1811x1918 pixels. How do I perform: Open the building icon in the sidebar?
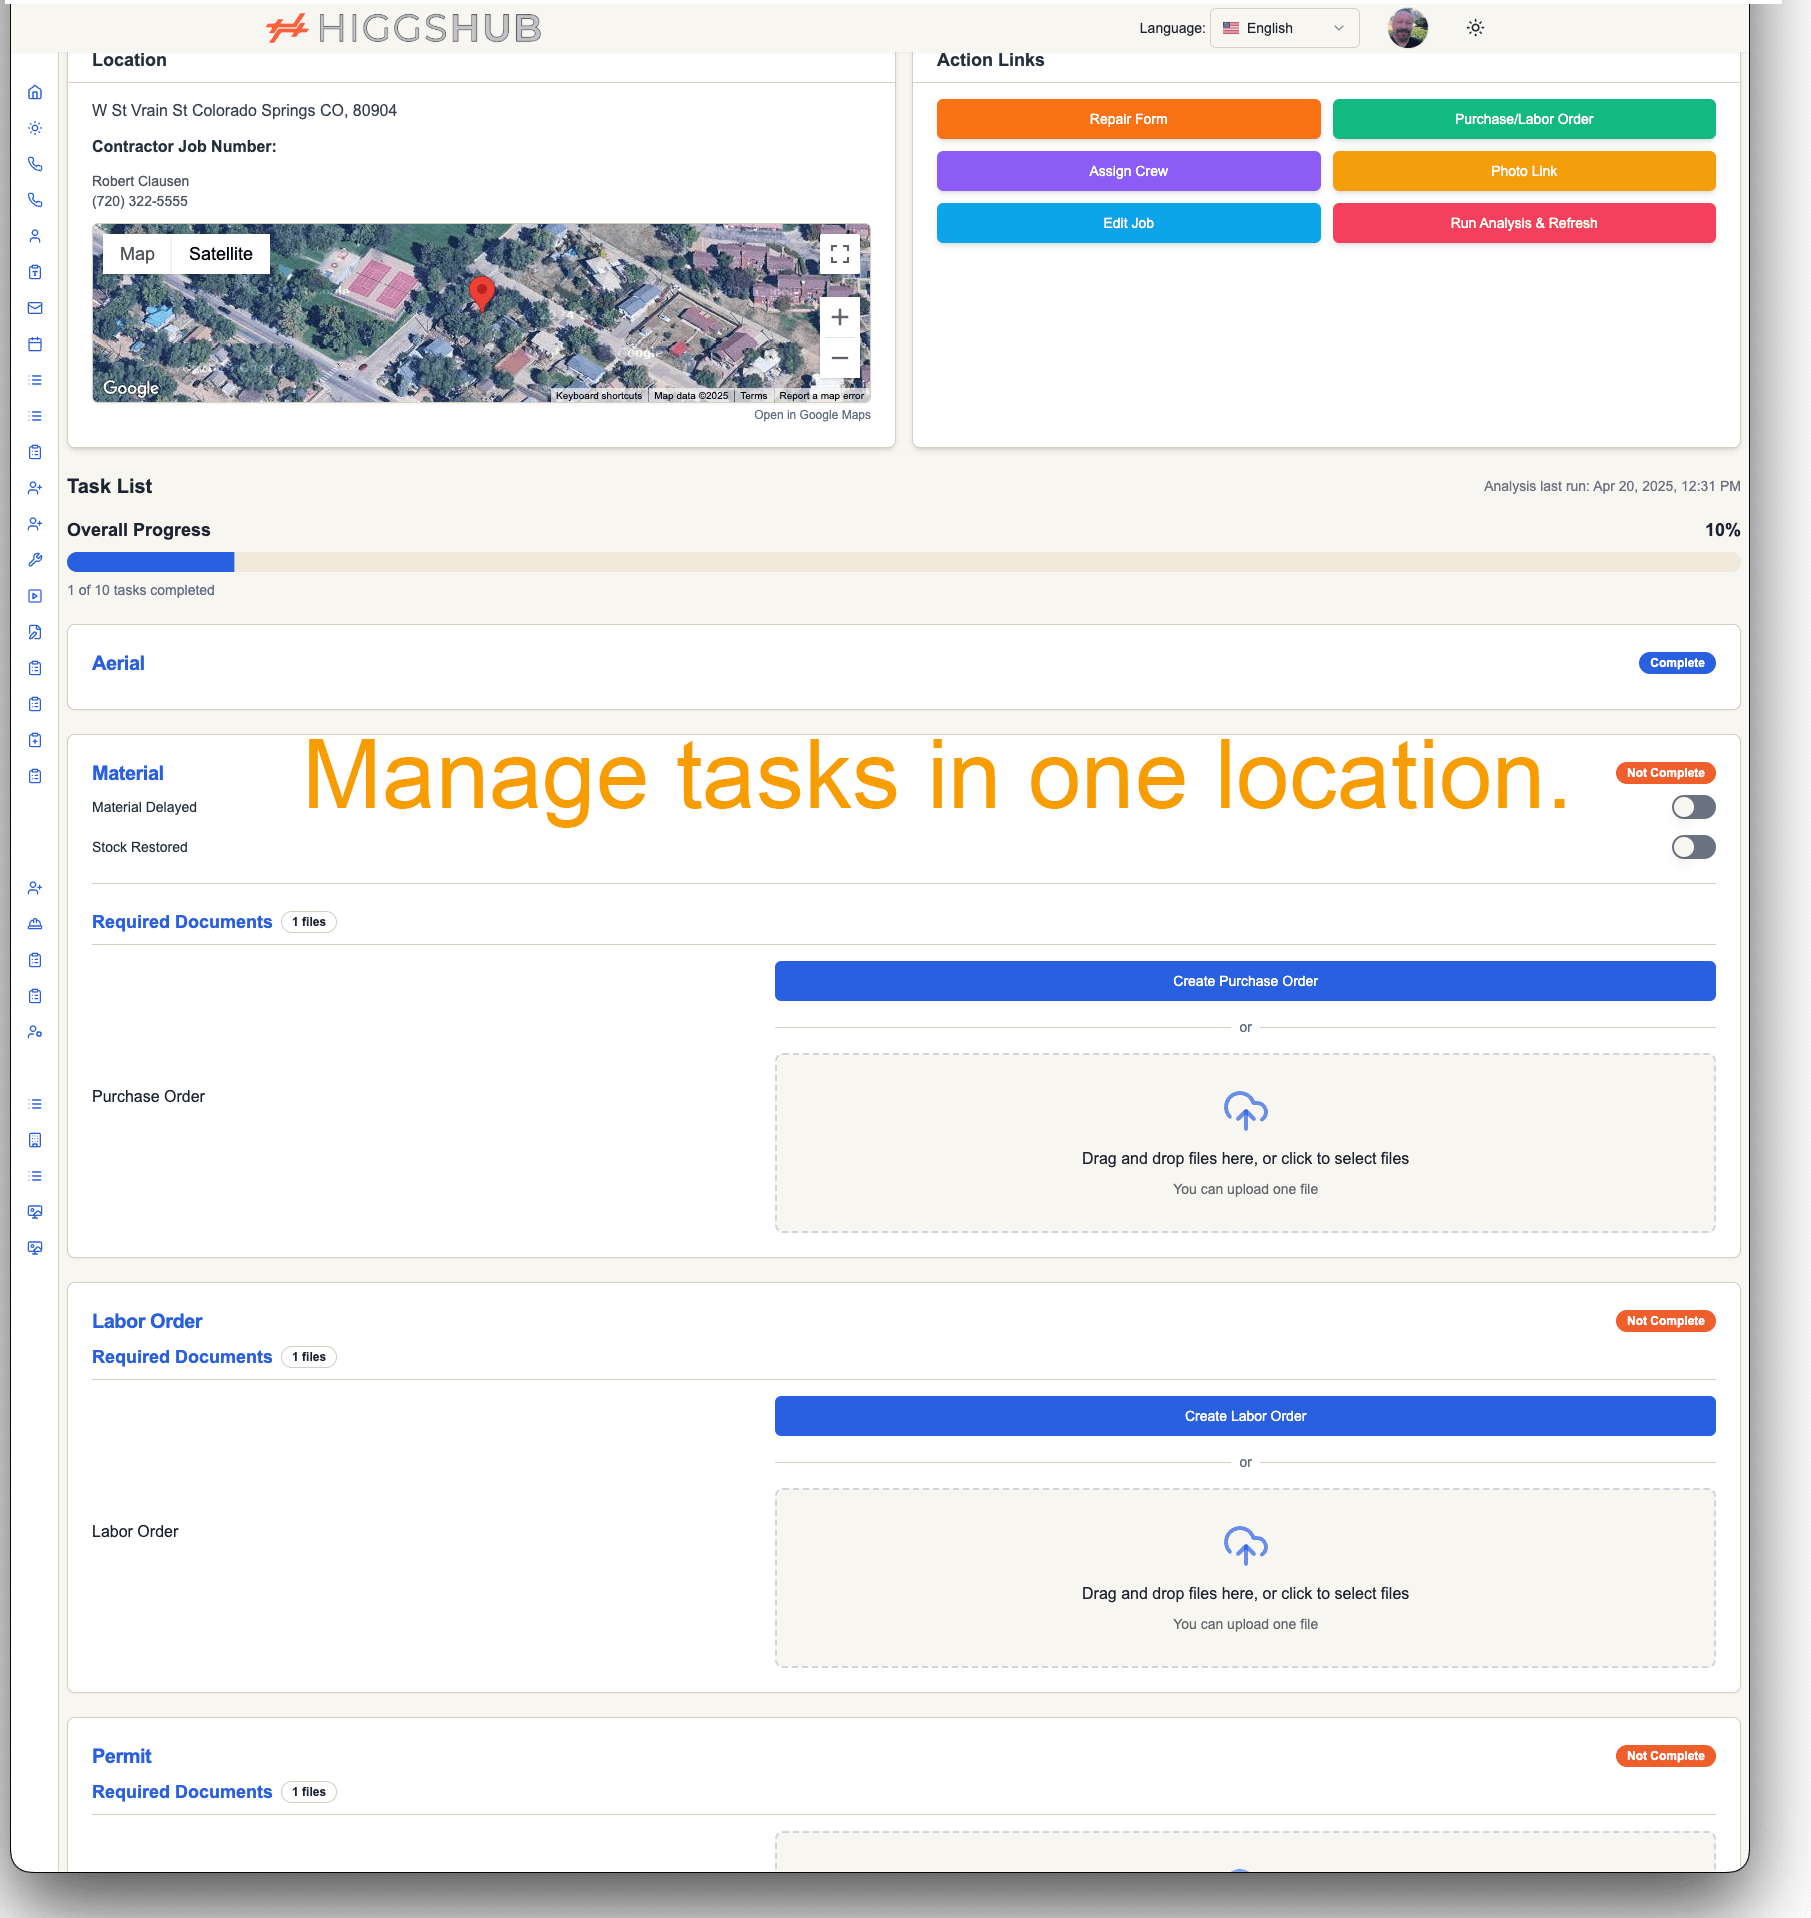[35, 1140]
